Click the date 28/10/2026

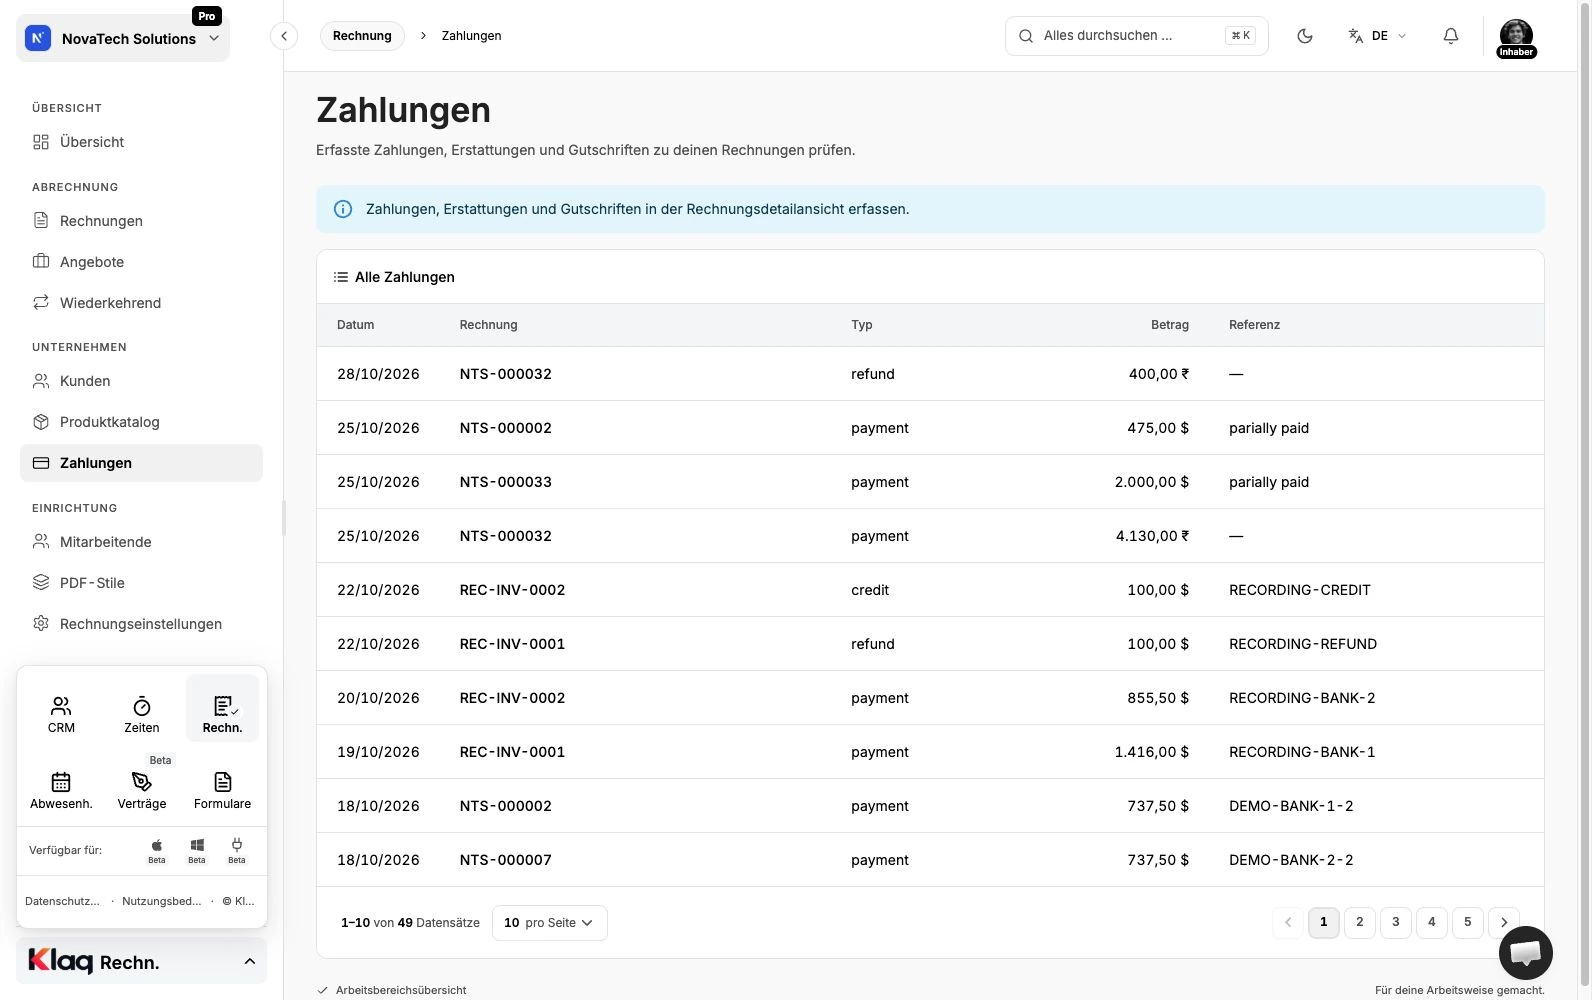coord(378,374)
